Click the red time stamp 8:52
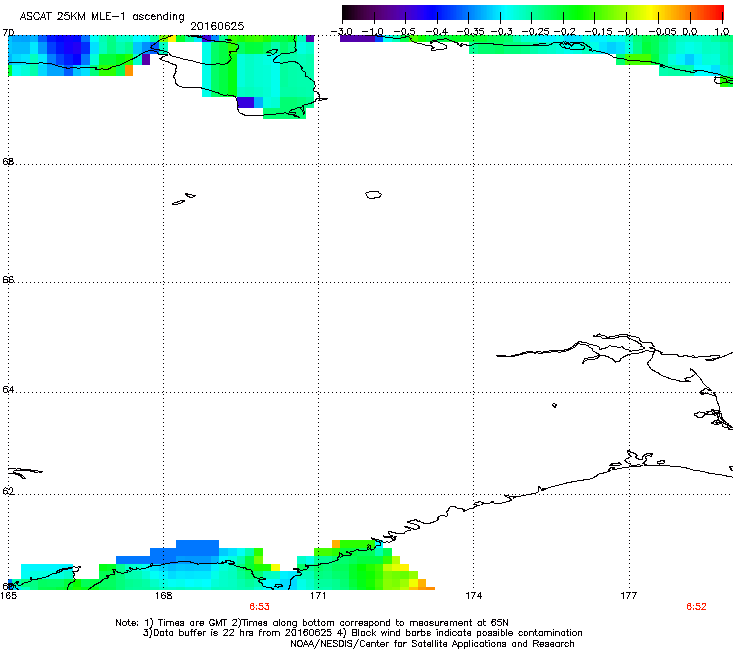Viewport: 740px width, 650px height. [696, 607]
